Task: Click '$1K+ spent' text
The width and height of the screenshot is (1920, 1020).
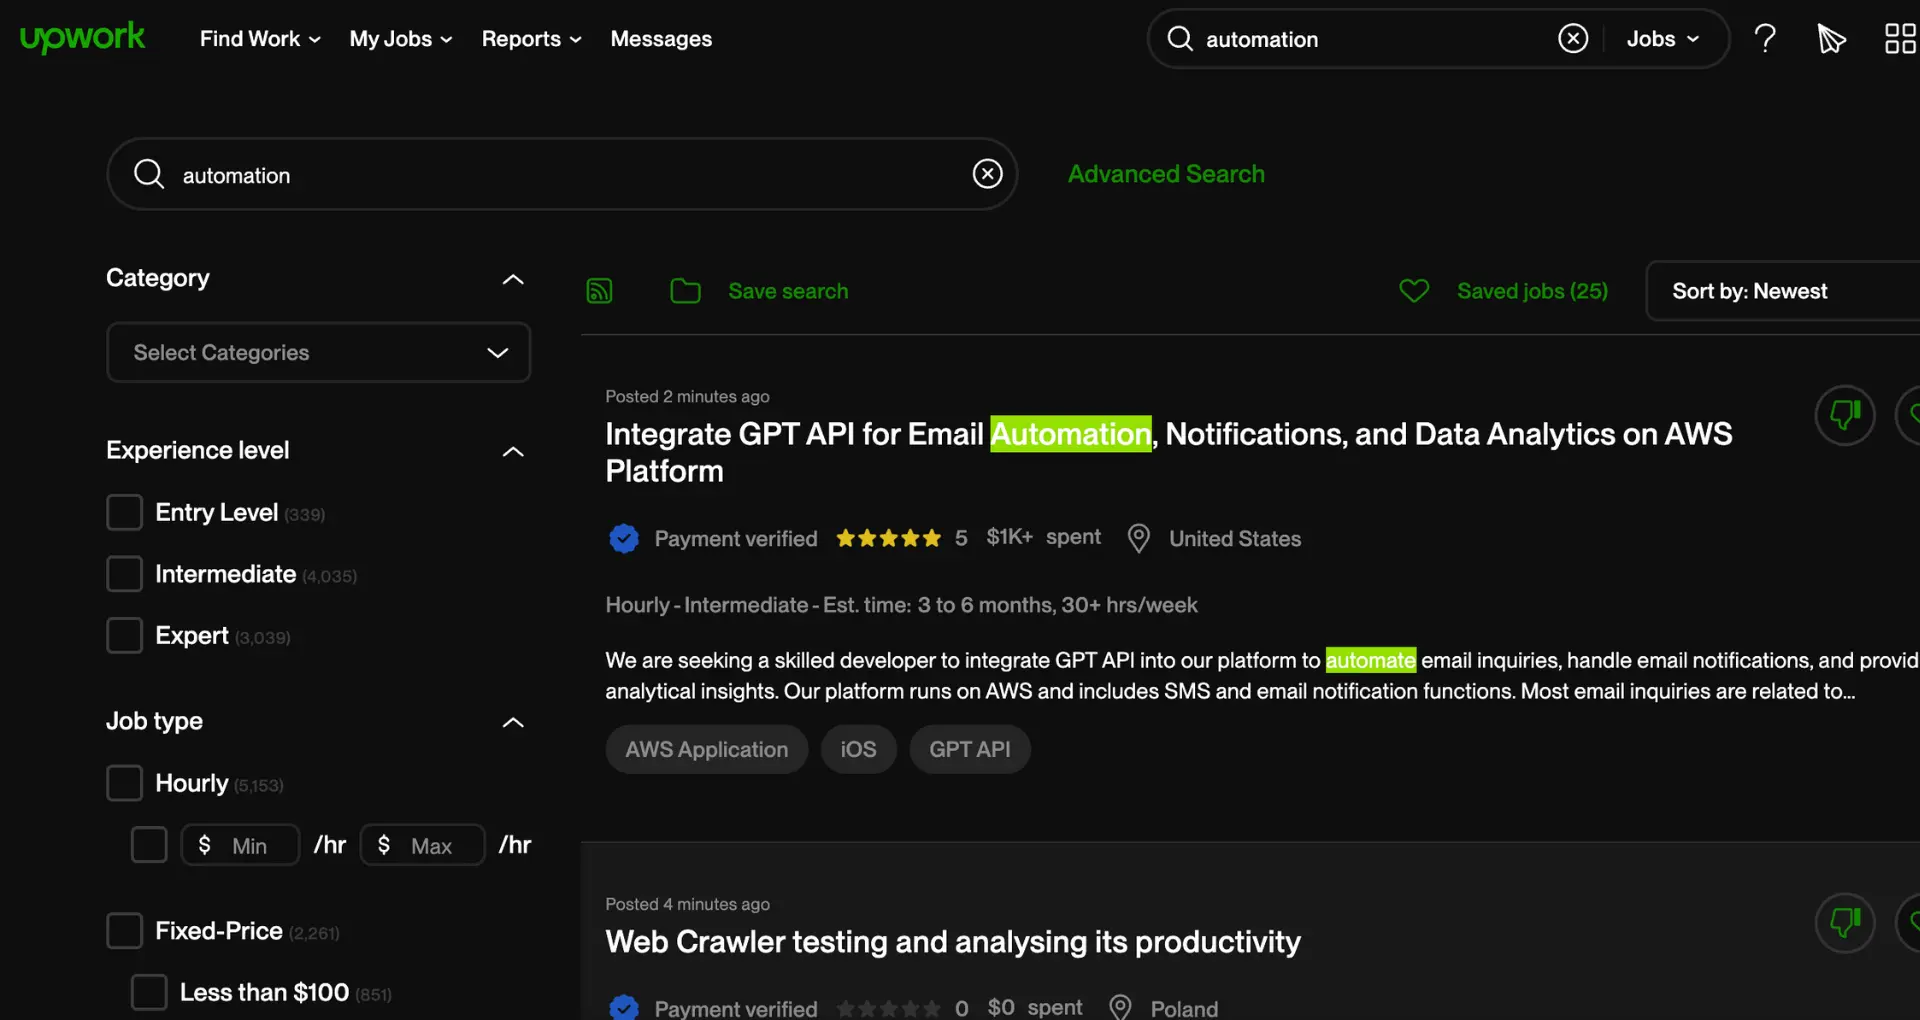Action: tap(1043, 537)
